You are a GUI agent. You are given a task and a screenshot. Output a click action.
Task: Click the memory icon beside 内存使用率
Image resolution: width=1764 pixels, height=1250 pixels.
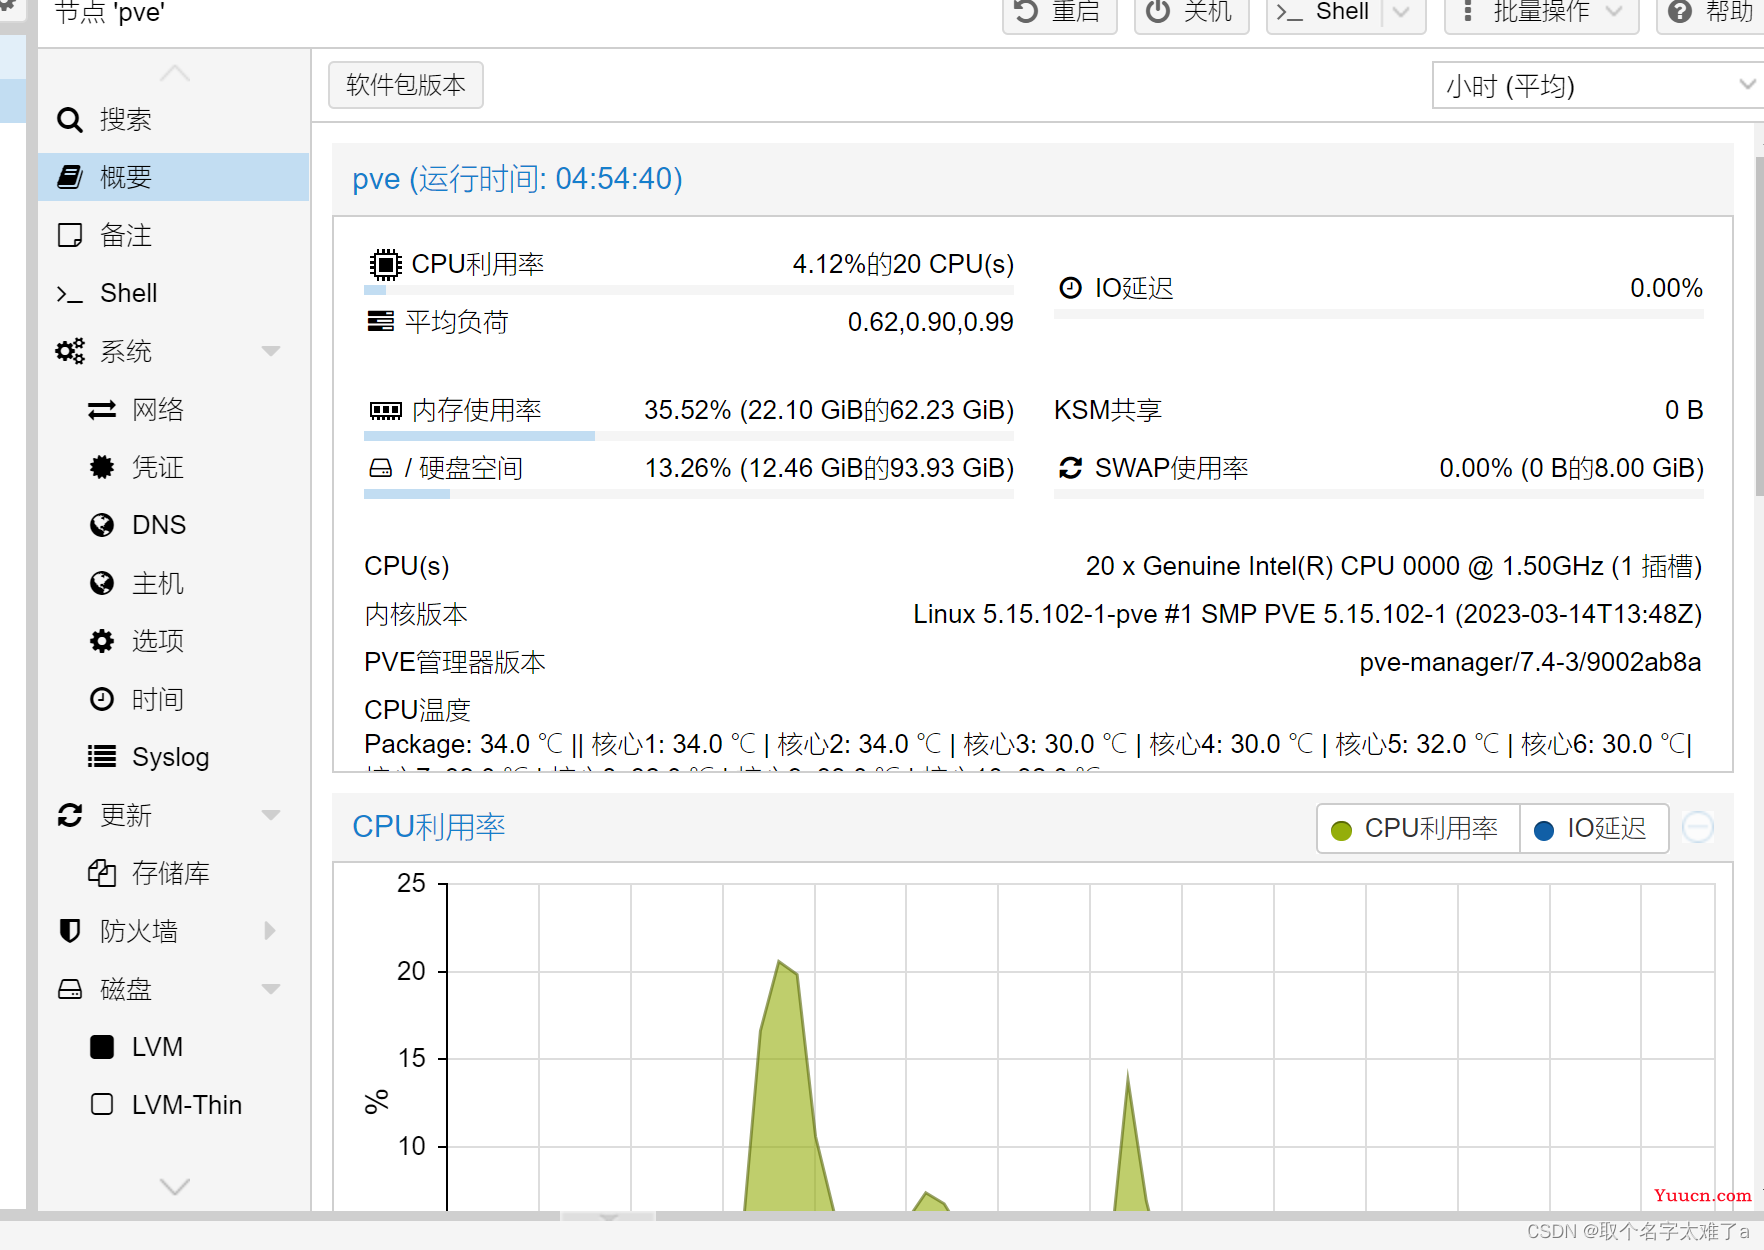pos(386,410)
